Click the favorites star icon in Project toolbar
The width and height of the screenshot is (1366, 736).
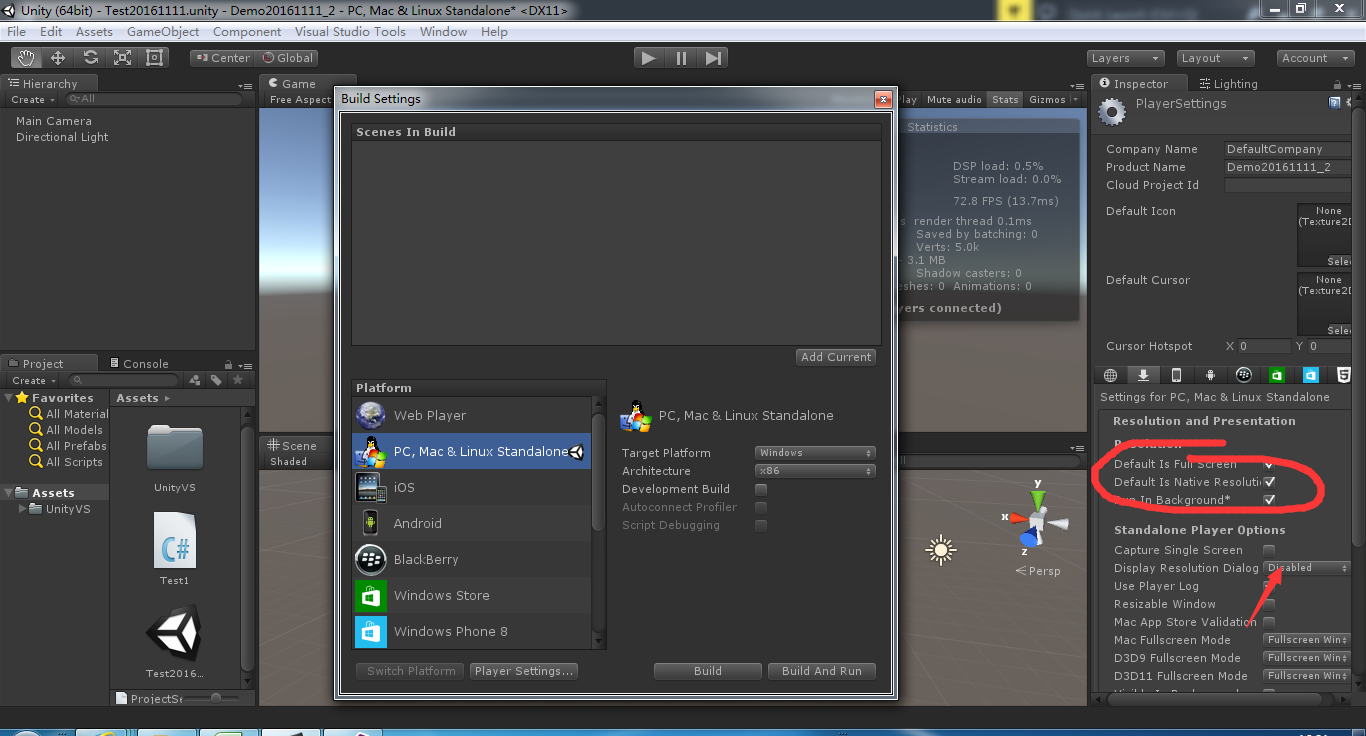[238, 380]
